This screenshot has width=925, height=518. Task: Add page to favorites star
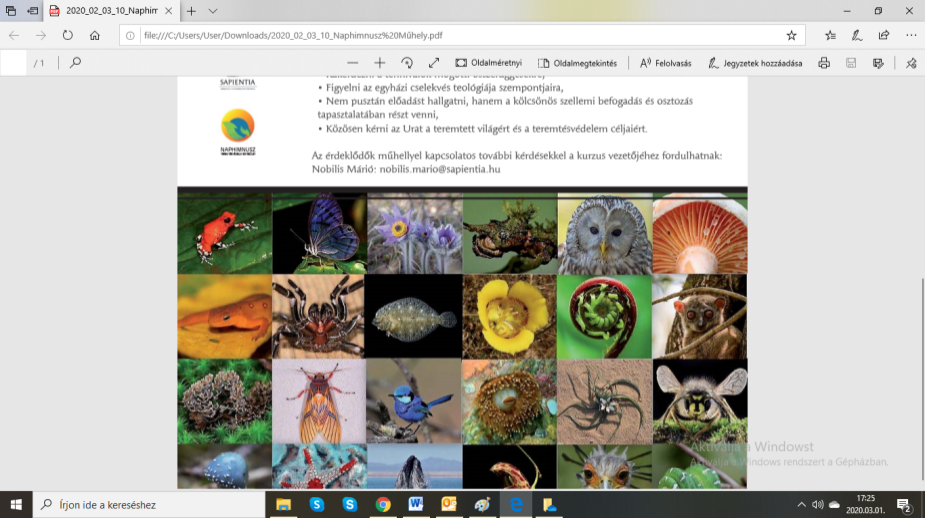point(791,35)
